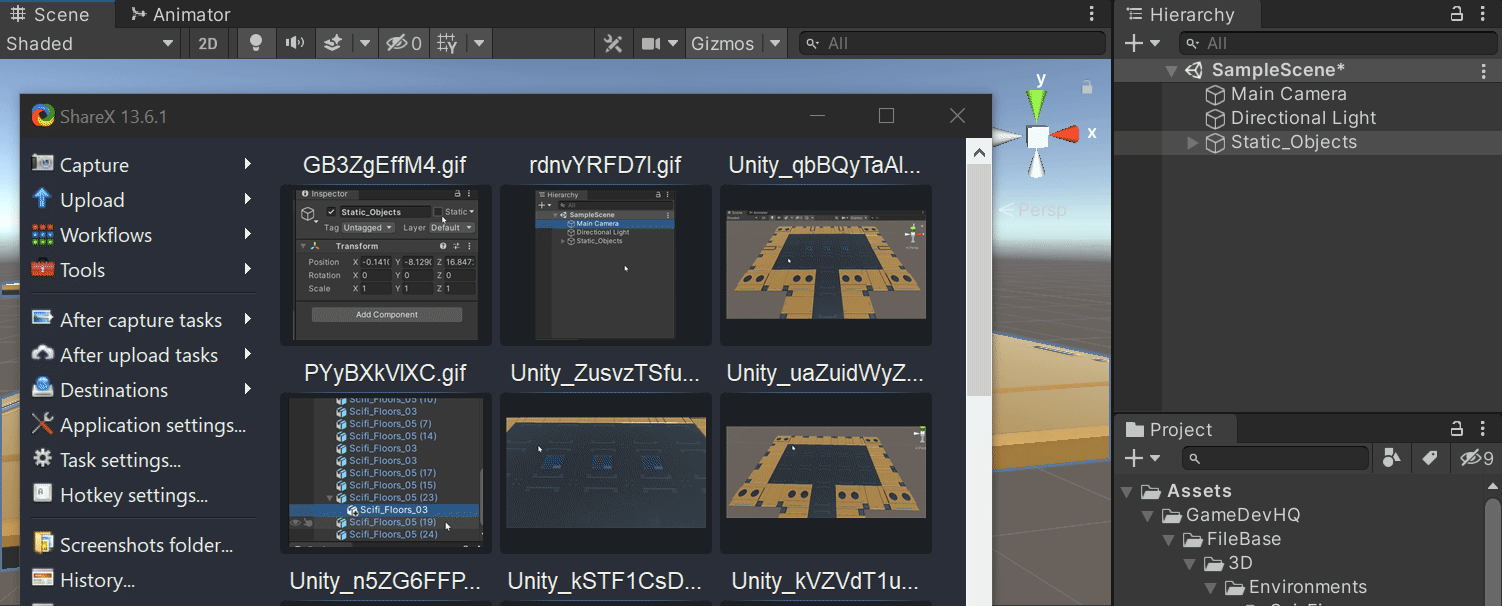This screenshot has width=1502, height=606.
Task: Collapse the SampleScene tree arrow
Action: click(x=1171, y=70)
